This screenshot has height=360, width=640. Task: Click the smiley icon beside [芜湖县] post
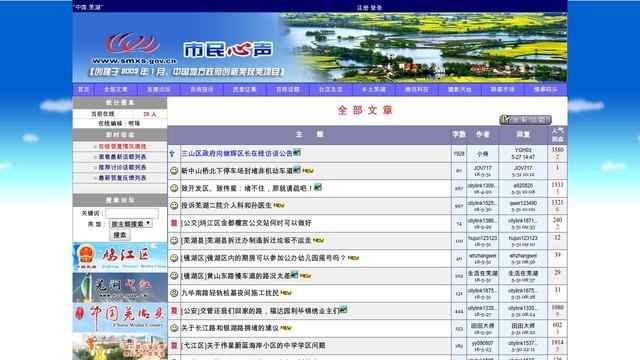pos(174,240)
